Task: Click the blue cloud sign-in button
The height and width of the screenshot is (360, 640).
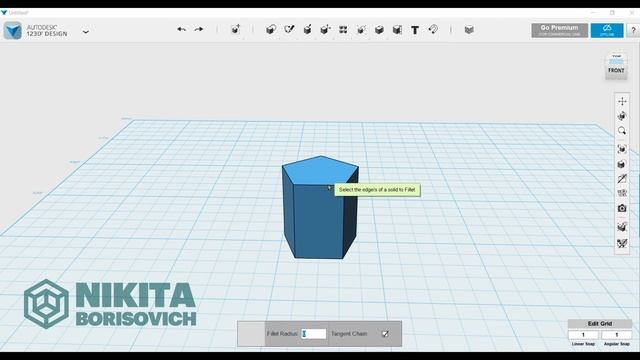Action: 607,30
